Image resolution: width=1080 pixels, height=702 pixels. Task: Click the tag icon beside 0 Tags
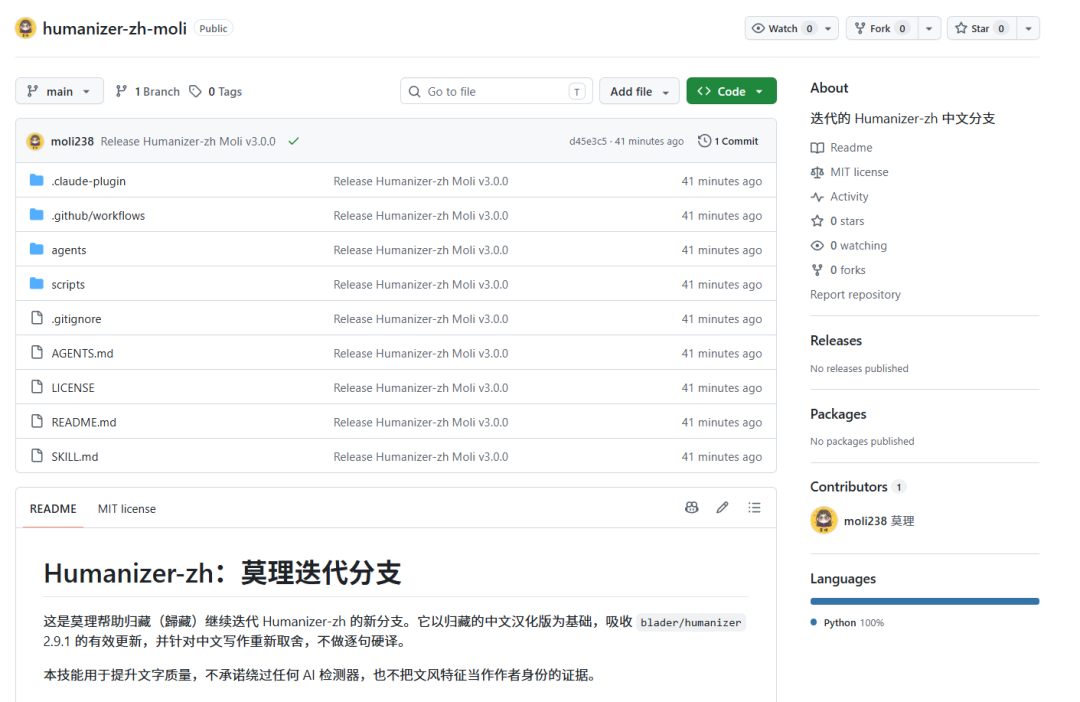196,91
